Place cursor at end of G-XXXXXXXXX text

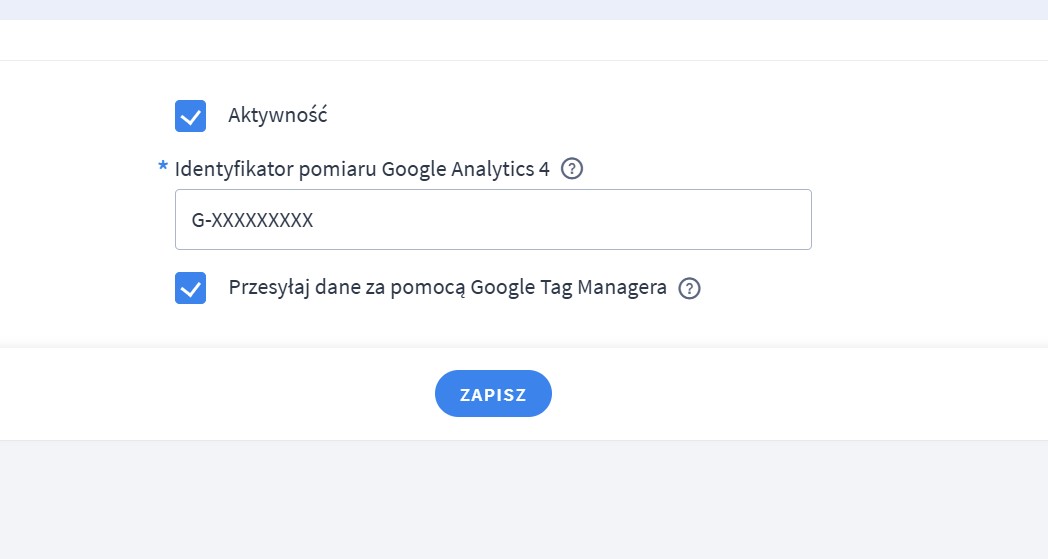[x=314, y=220]
